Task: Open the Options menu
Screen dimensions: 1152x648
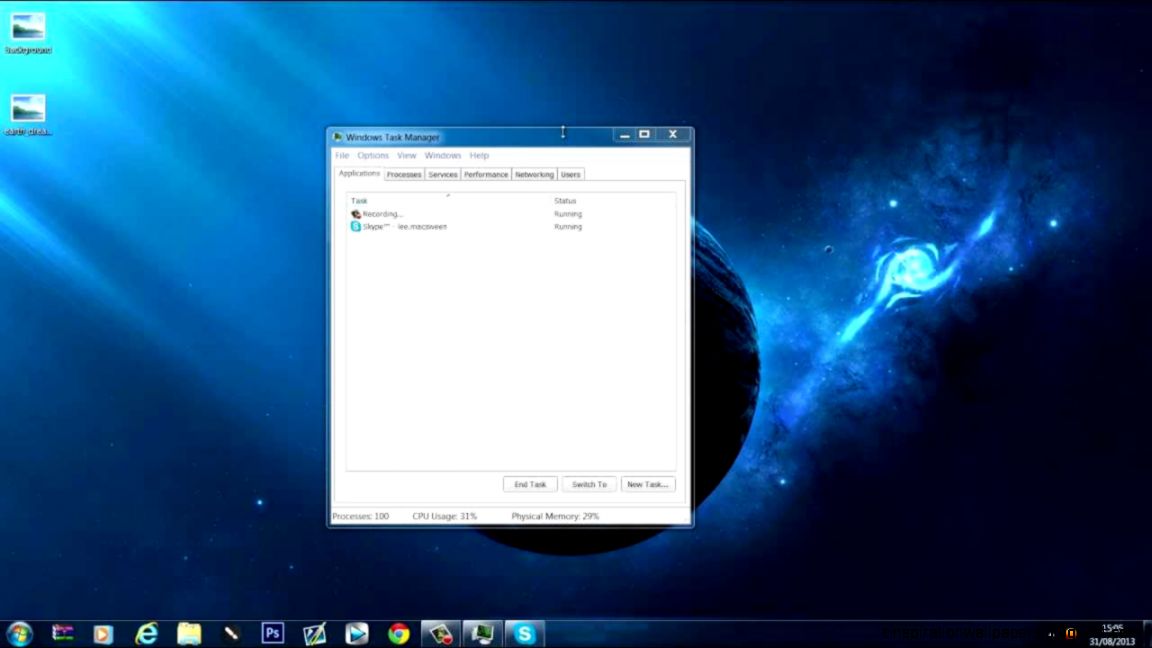Action: pos(373,155)
